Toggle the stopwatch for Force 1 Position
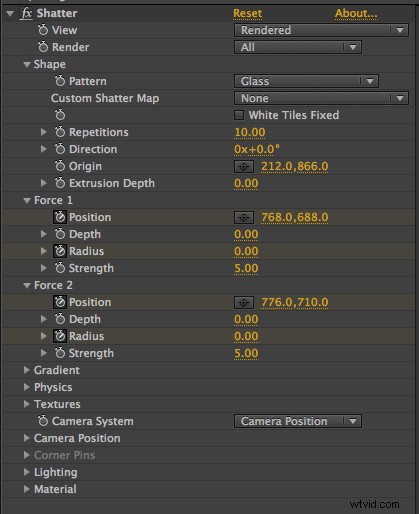Viewport: 419px width, 514px height. pos(60,217)
